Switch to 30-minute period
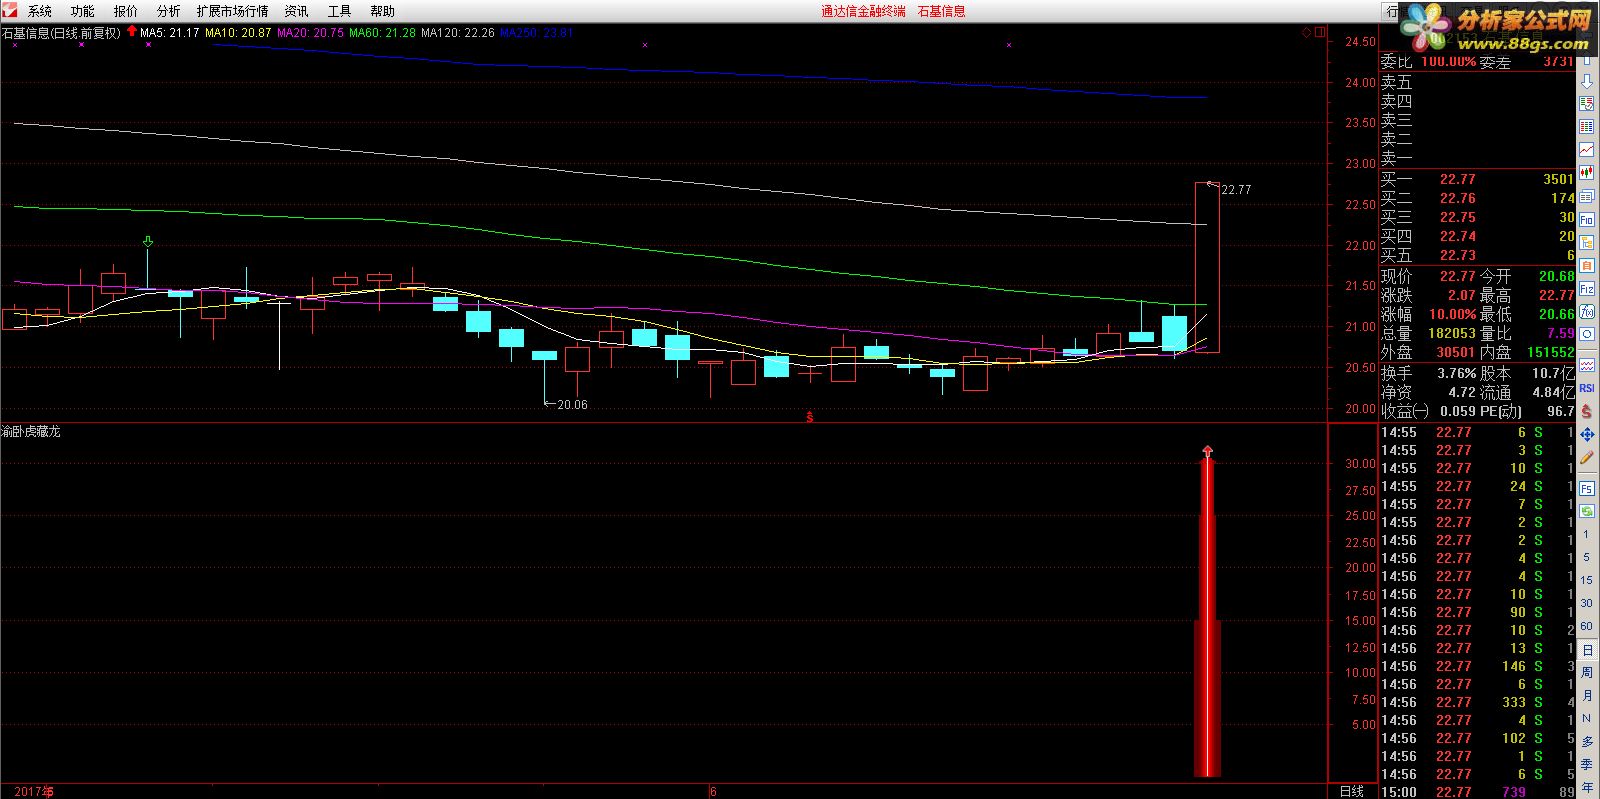 click(1587, 603)
